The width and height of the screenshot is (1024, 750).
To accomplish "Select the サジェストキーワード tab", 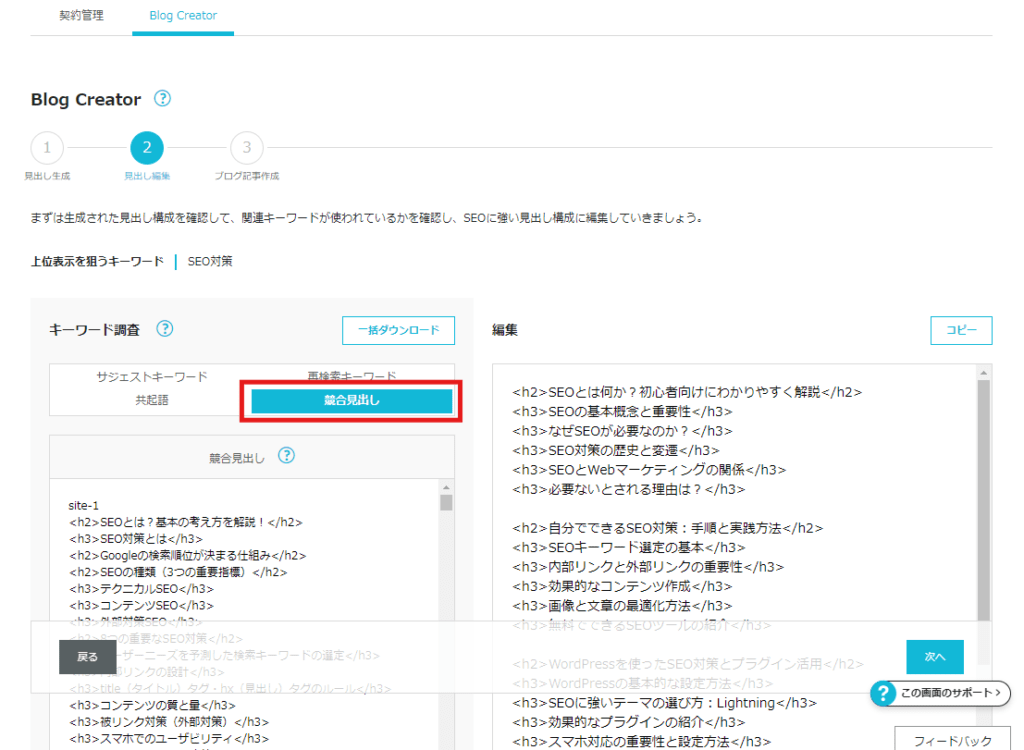I will click(x=152, y=377).
